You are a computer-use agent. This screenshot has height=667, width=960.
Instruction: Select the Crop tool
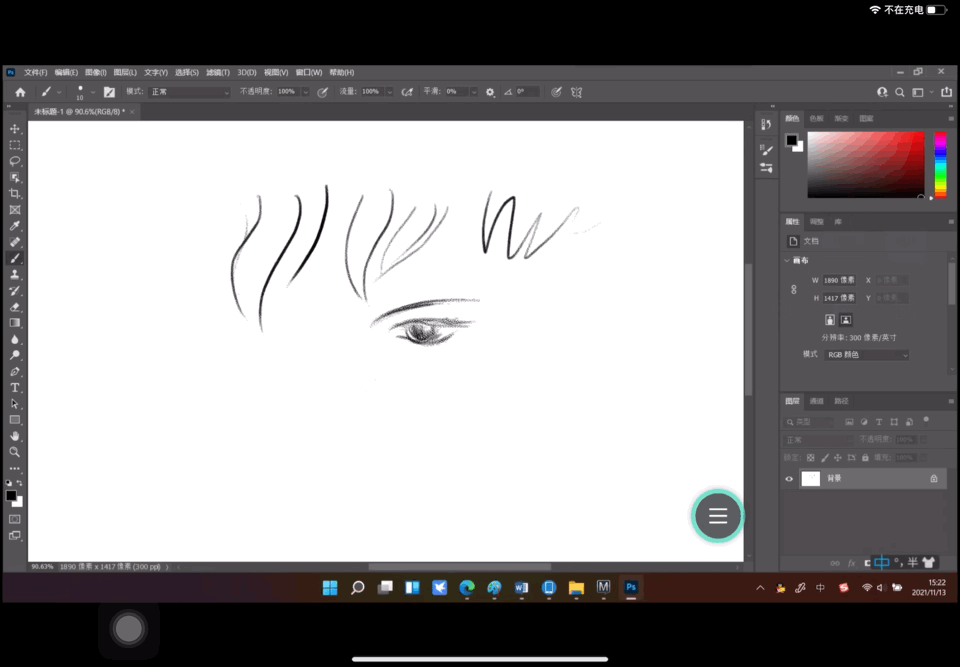(15, 194)
